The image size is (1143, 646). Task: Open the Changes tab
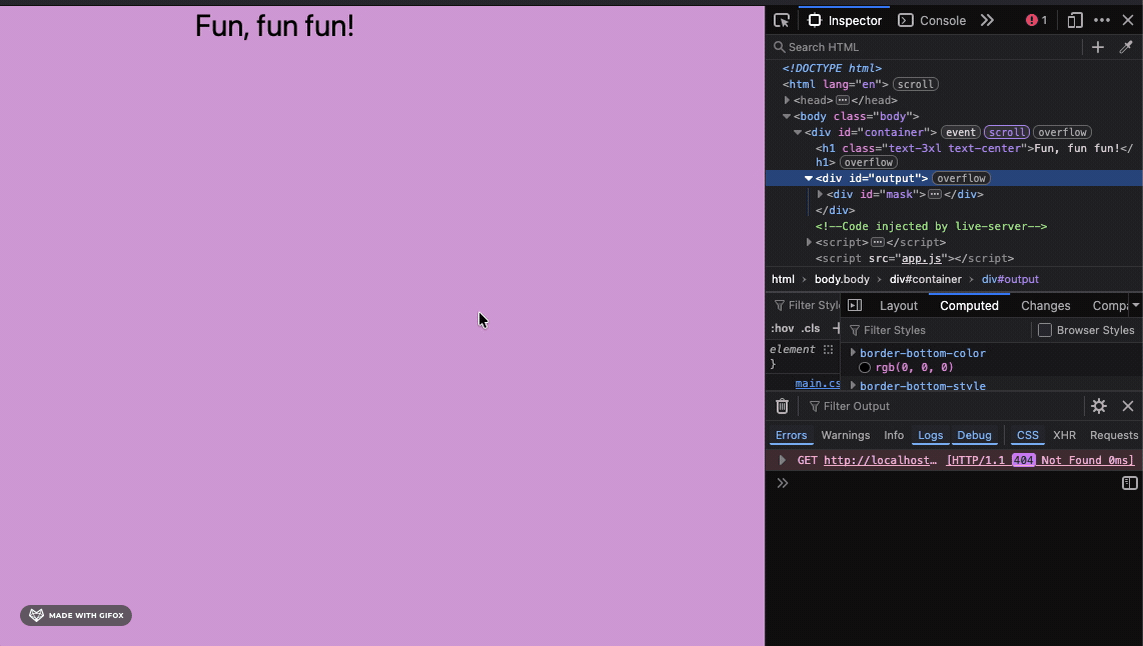coord(1045,305)
